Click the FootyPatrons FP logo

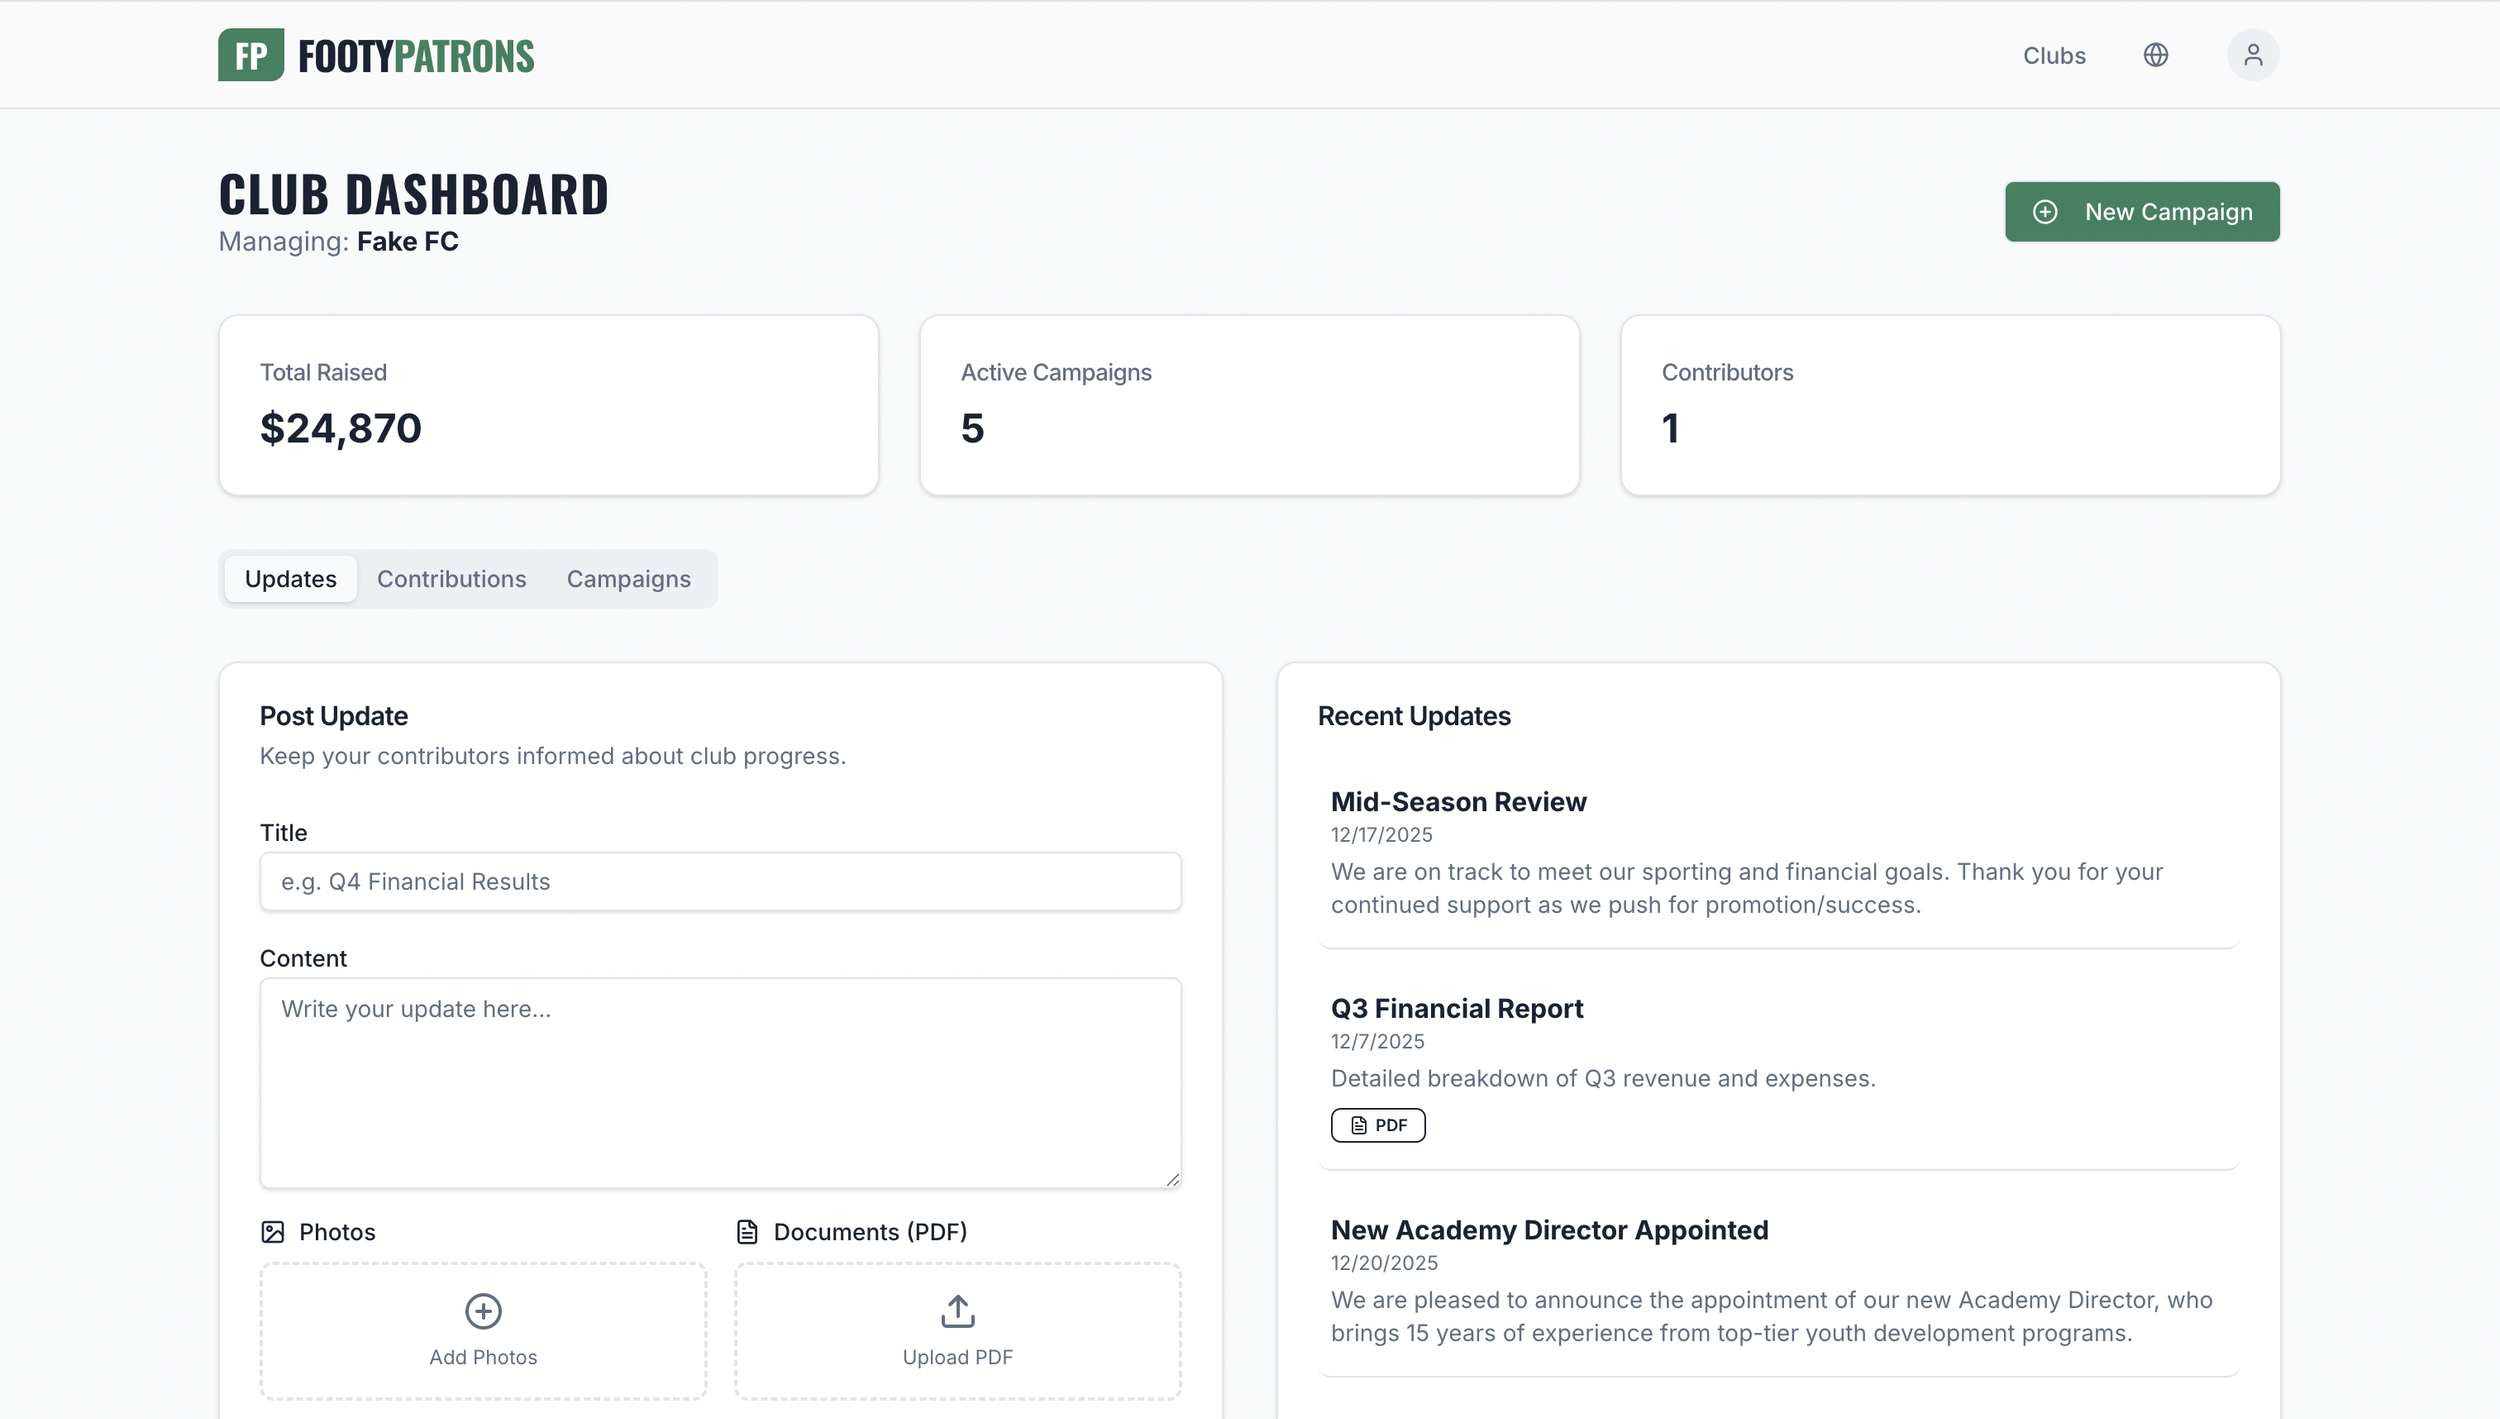(x=249, y=54)
